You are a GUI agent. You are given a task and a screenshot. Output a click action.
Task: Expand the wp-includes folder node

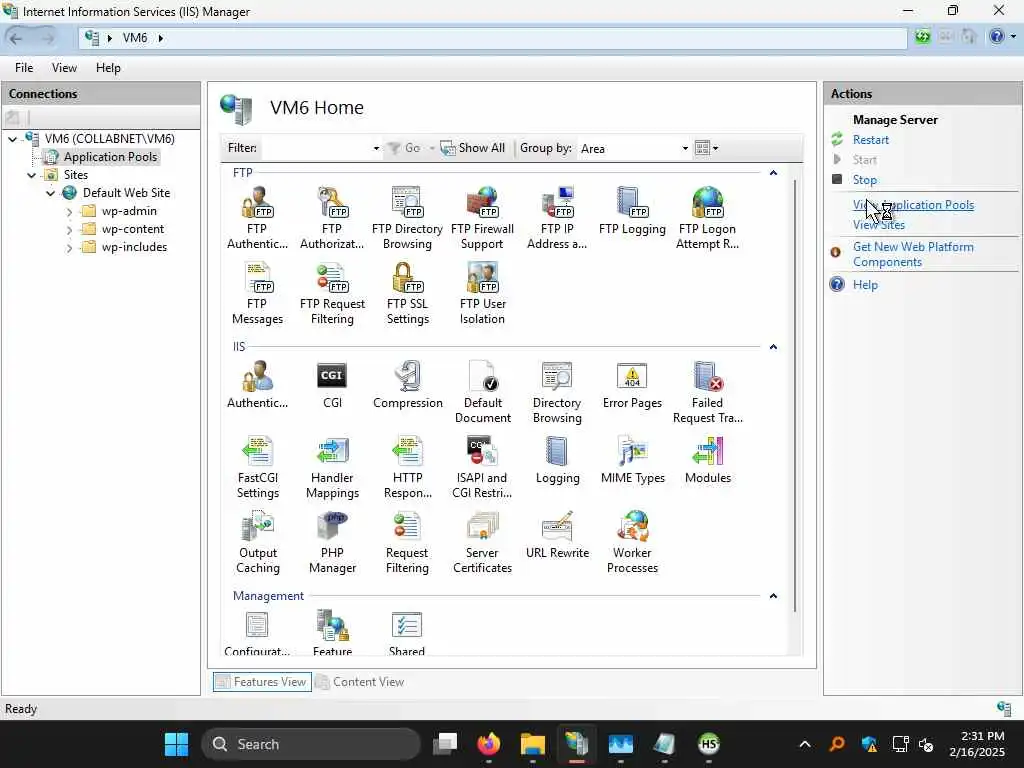point(69,248)
